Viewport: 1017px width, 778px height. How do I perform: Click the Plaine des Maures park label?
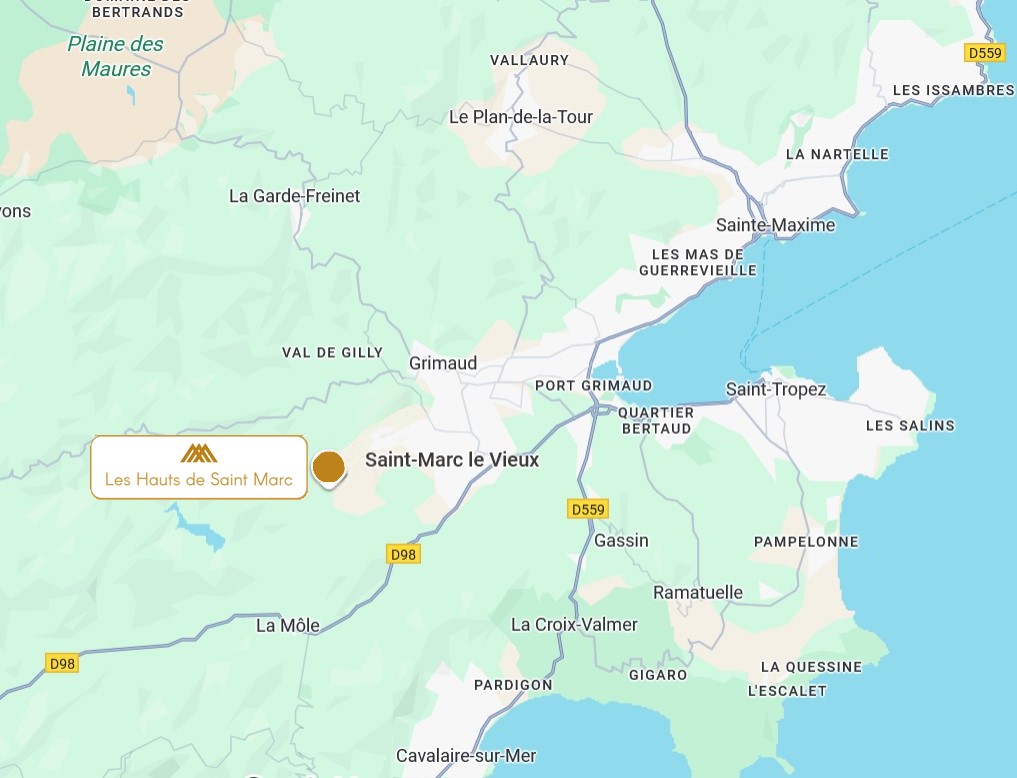115,56
